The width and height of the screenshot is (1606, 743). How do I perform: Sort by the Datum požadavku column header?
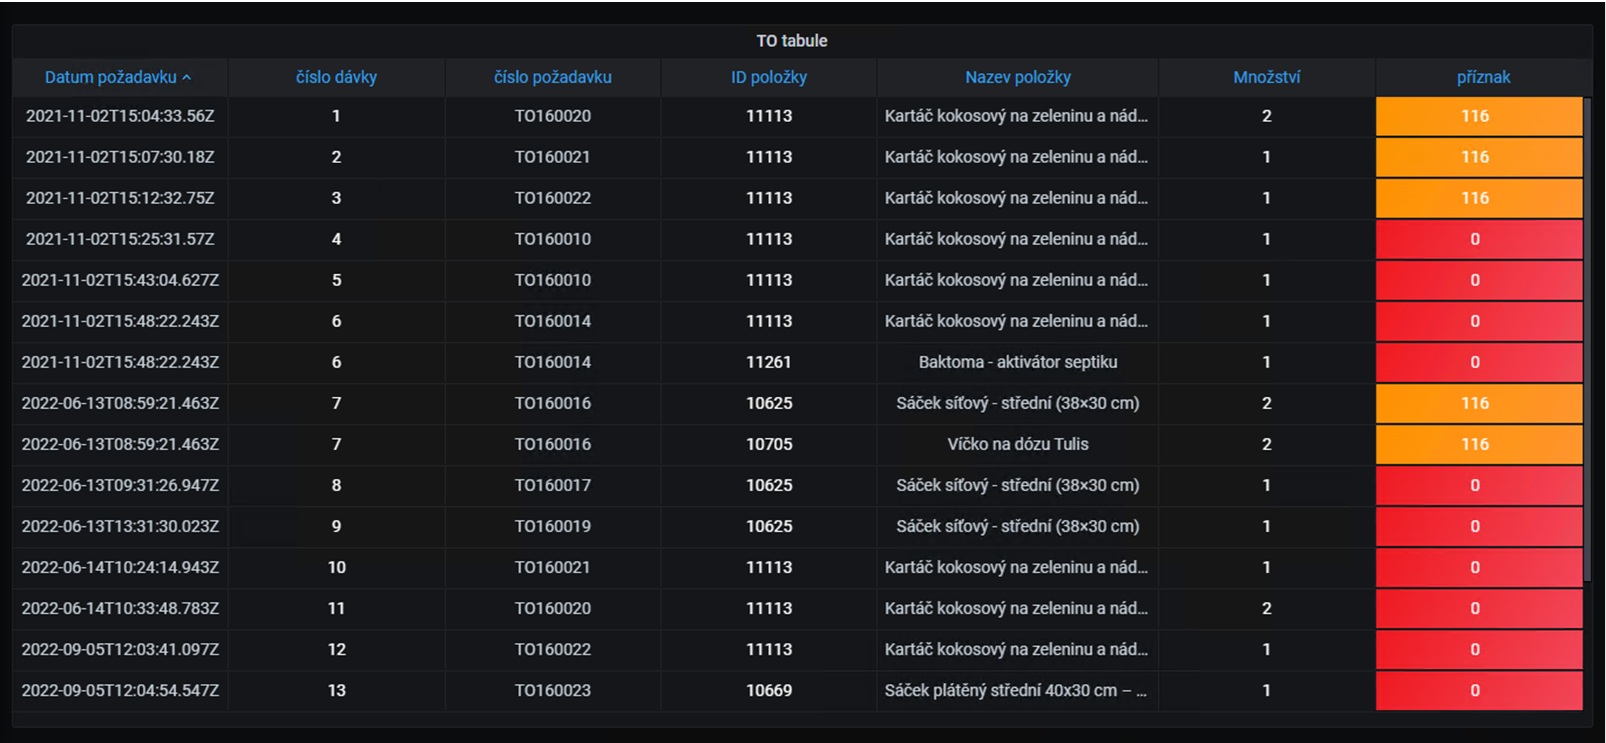click(110, 77)
